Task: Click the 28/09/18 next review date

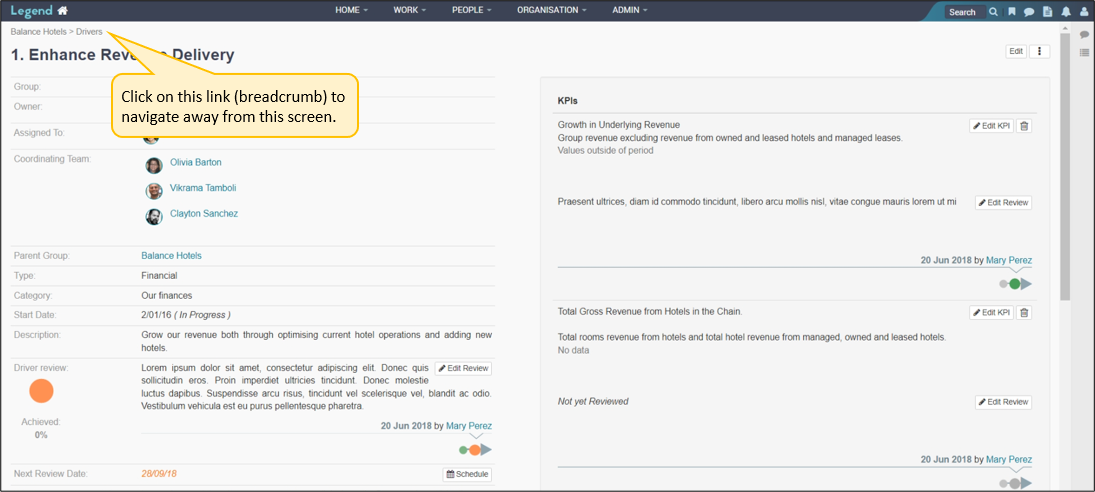Action: (x=159, y=474)
